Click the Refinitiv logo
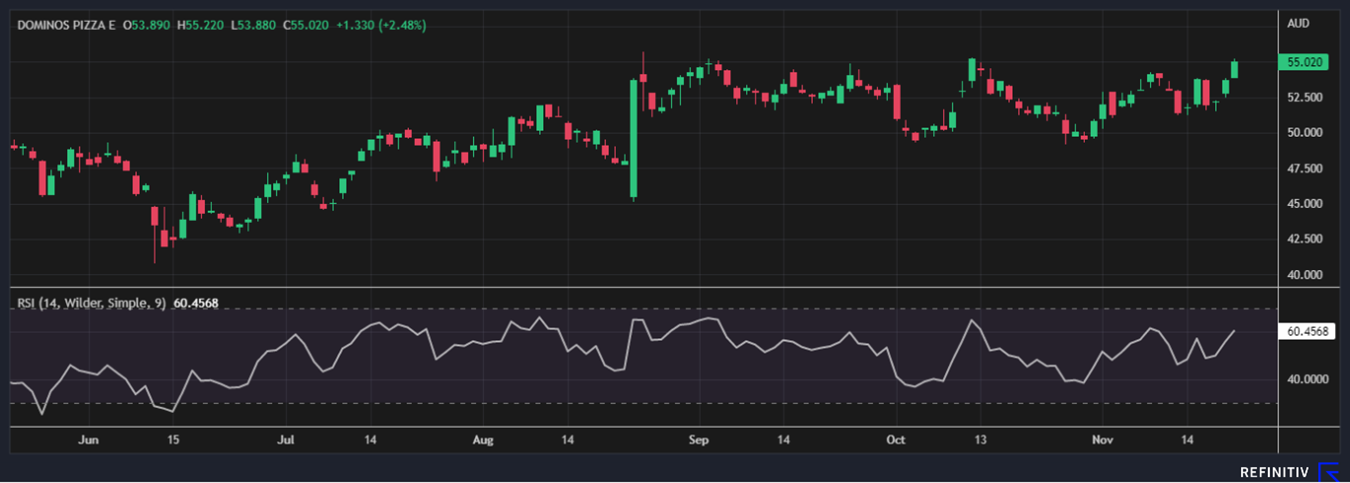 [x=1289, y=471]
